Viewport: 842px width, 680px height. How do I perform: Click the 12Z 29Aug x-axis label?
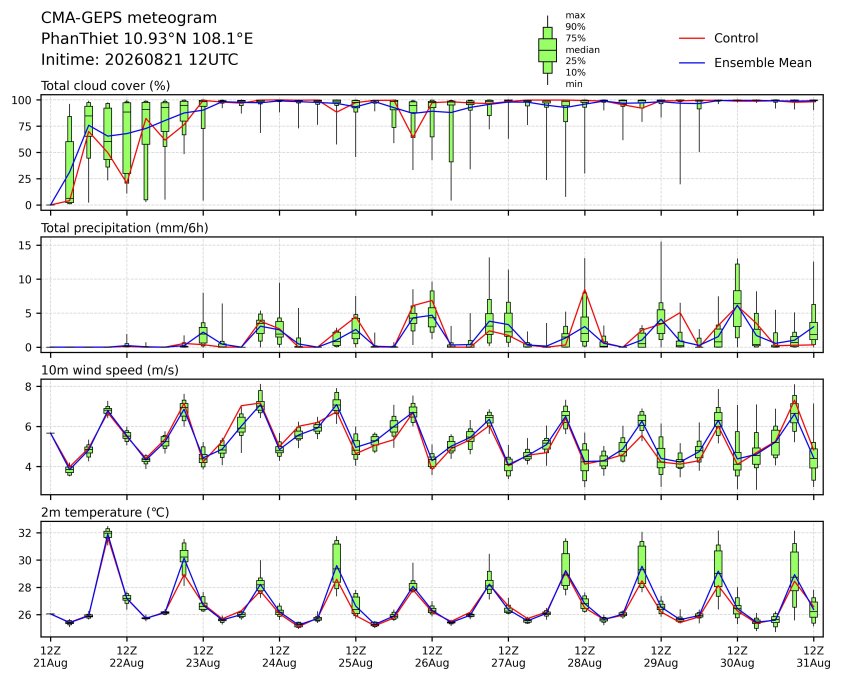[x=660, y=657]
